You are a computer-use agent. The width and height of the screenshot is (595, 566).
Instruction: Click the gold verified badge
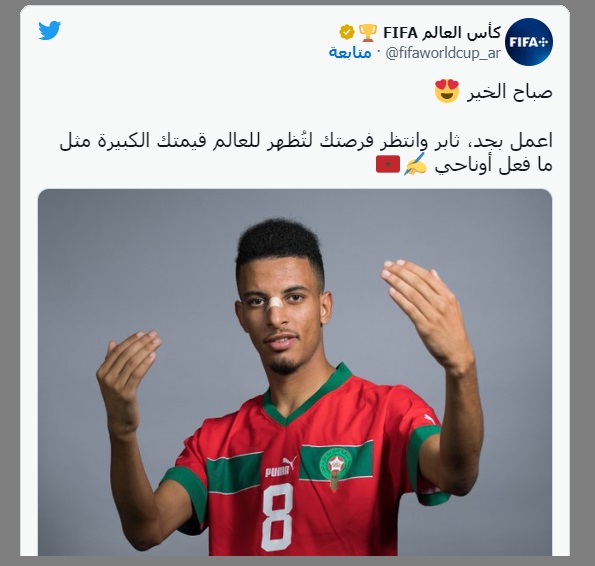pyautogui.click(x=347, y=33)
